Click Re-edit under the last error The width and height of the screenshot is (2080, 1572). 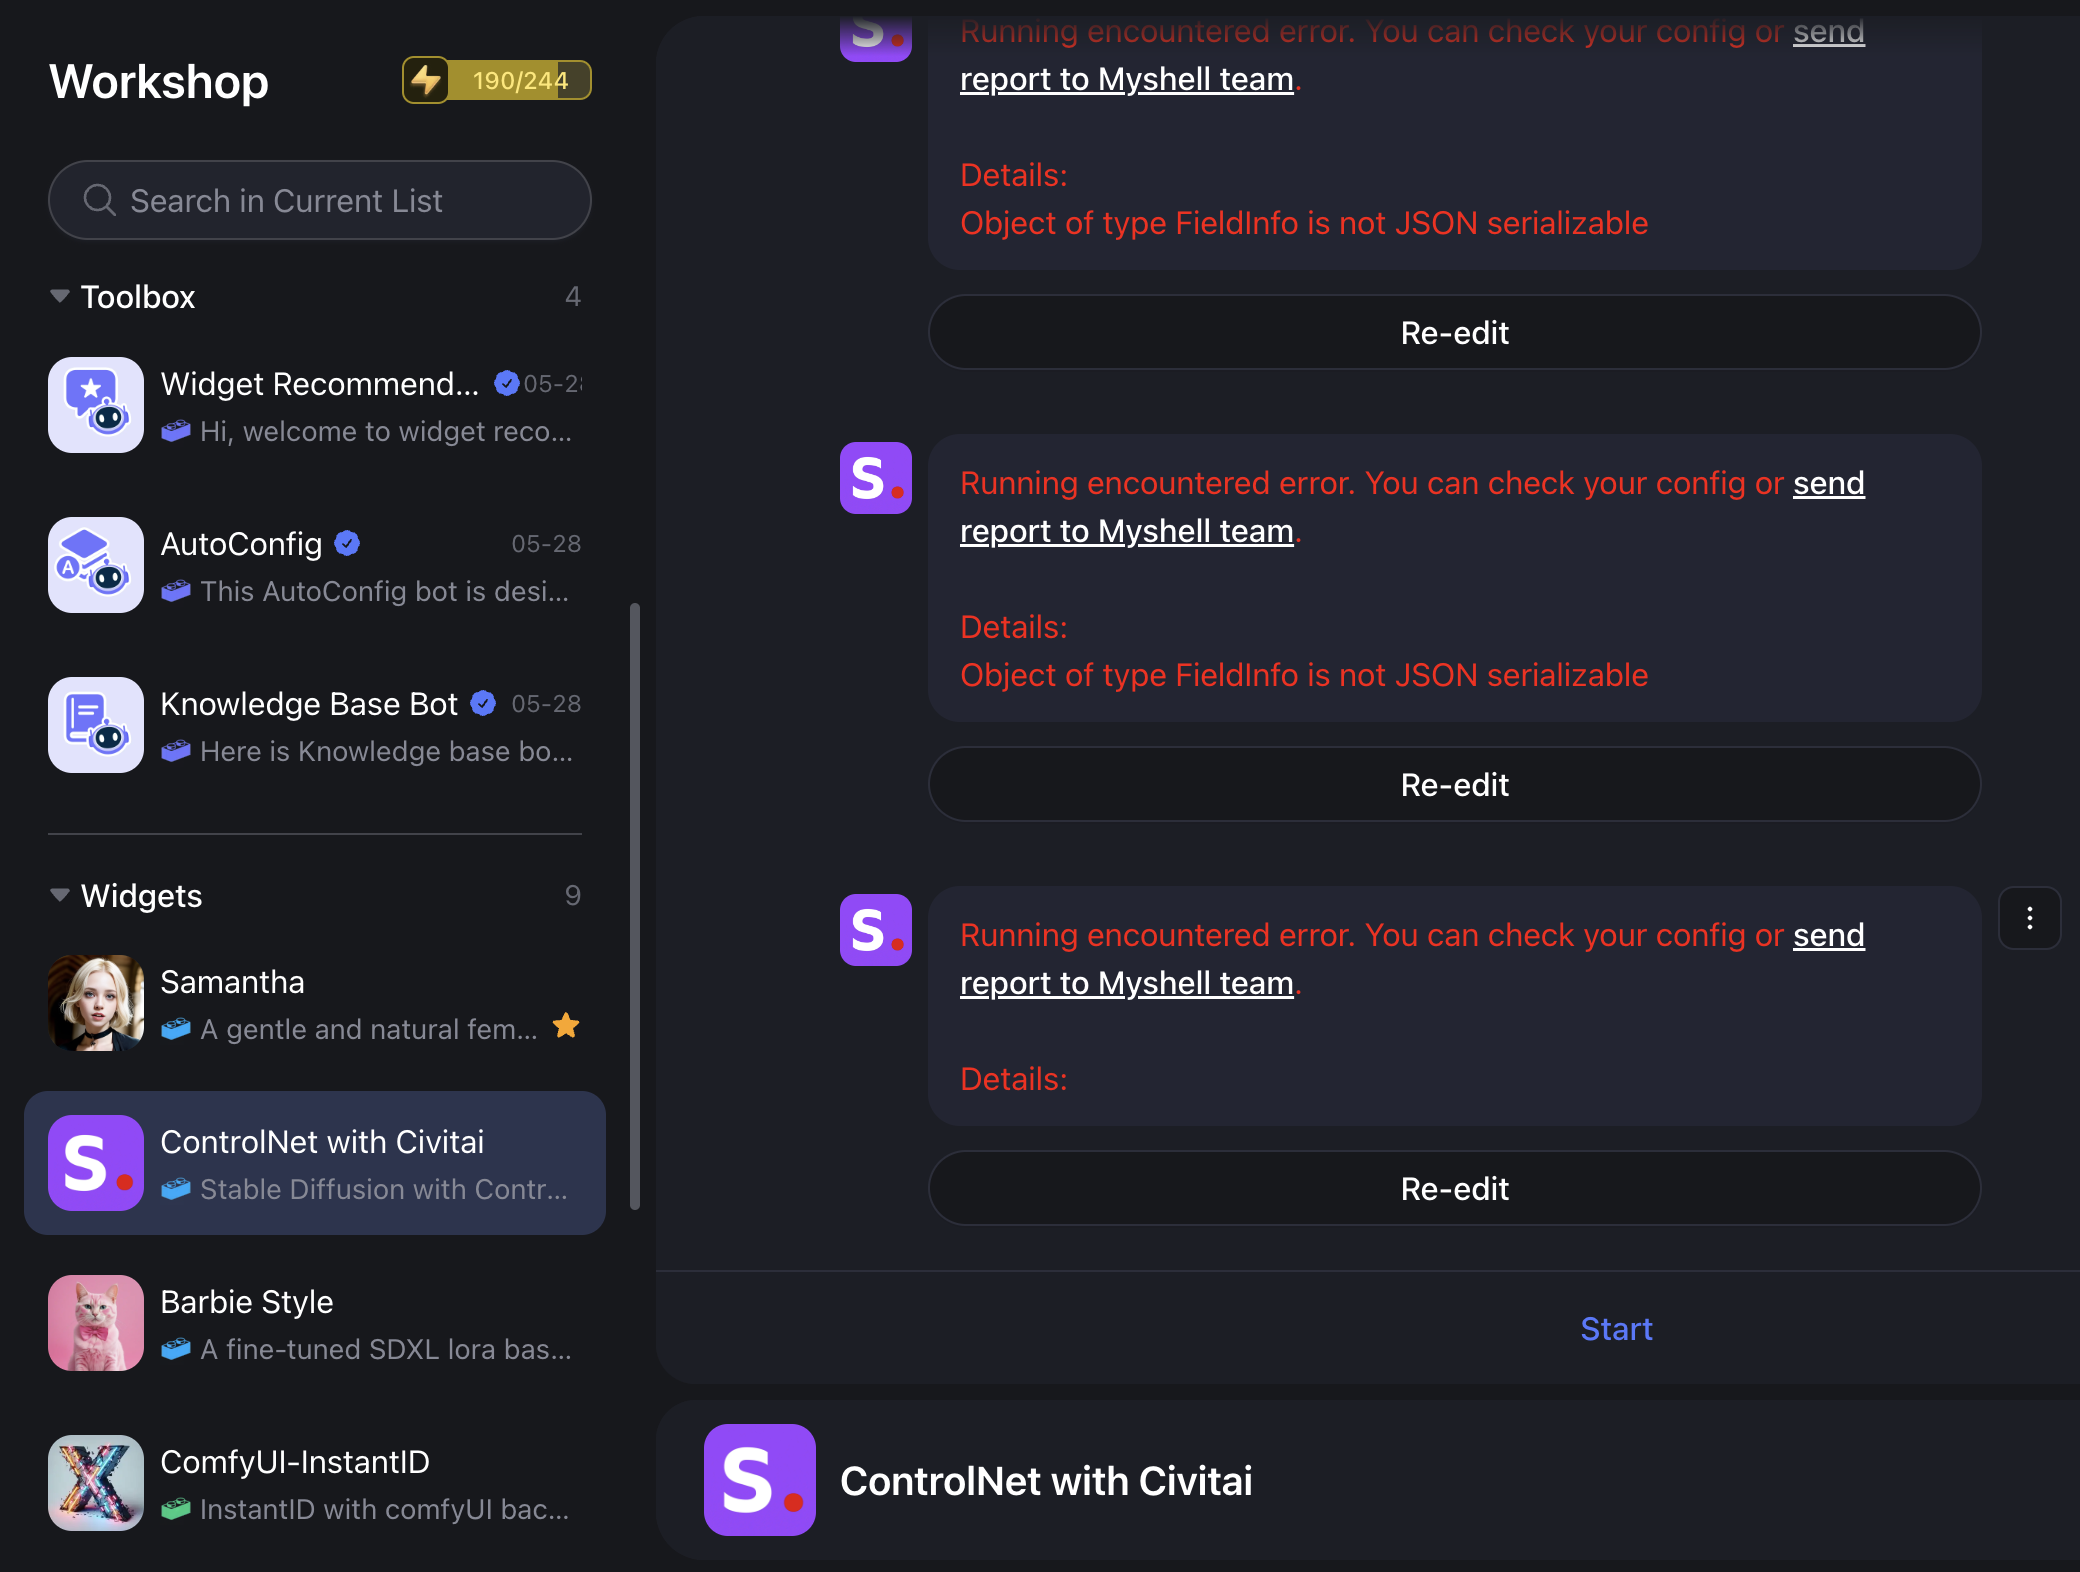[x=1454, y=1188]
